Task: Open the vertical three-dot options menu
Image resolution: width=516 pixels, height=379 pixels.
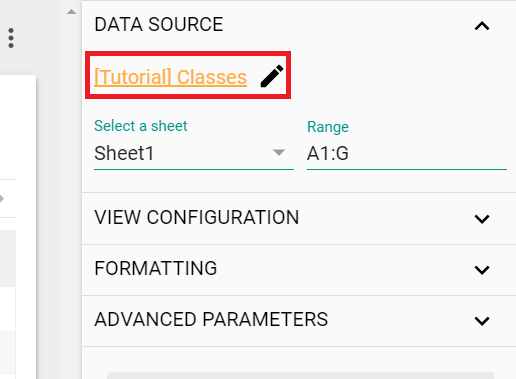Action: pos(11,38)
